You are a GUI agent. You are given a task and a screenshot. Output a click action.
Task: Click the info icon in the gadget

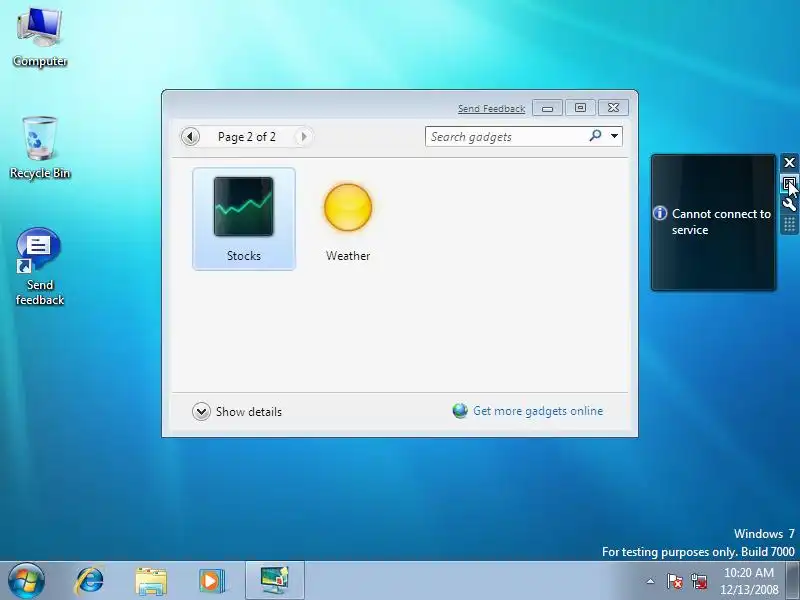point(660,213)
